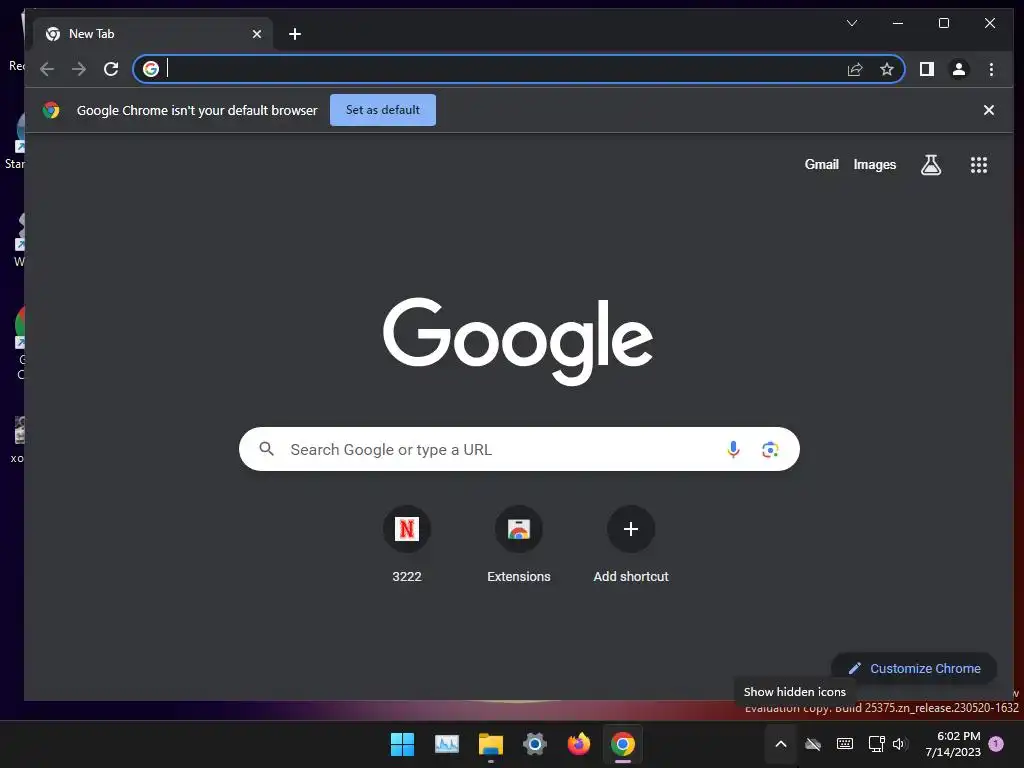Click the touch keyboard tray icon

[844, 744]
